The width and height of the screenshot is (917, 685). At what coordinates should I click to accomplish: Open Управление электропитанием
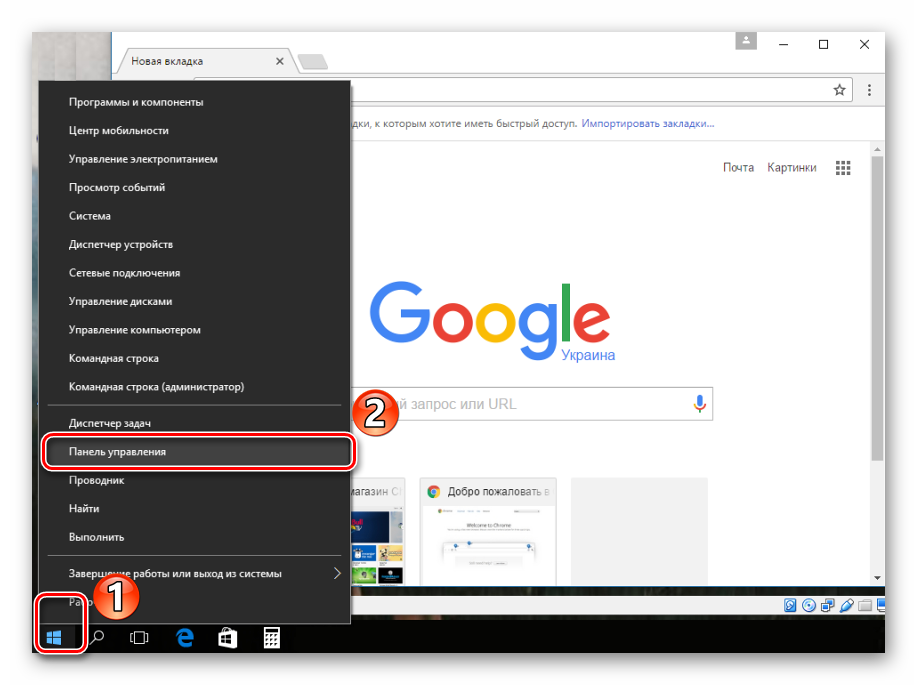pyautogui.click(x=195, y=159)
